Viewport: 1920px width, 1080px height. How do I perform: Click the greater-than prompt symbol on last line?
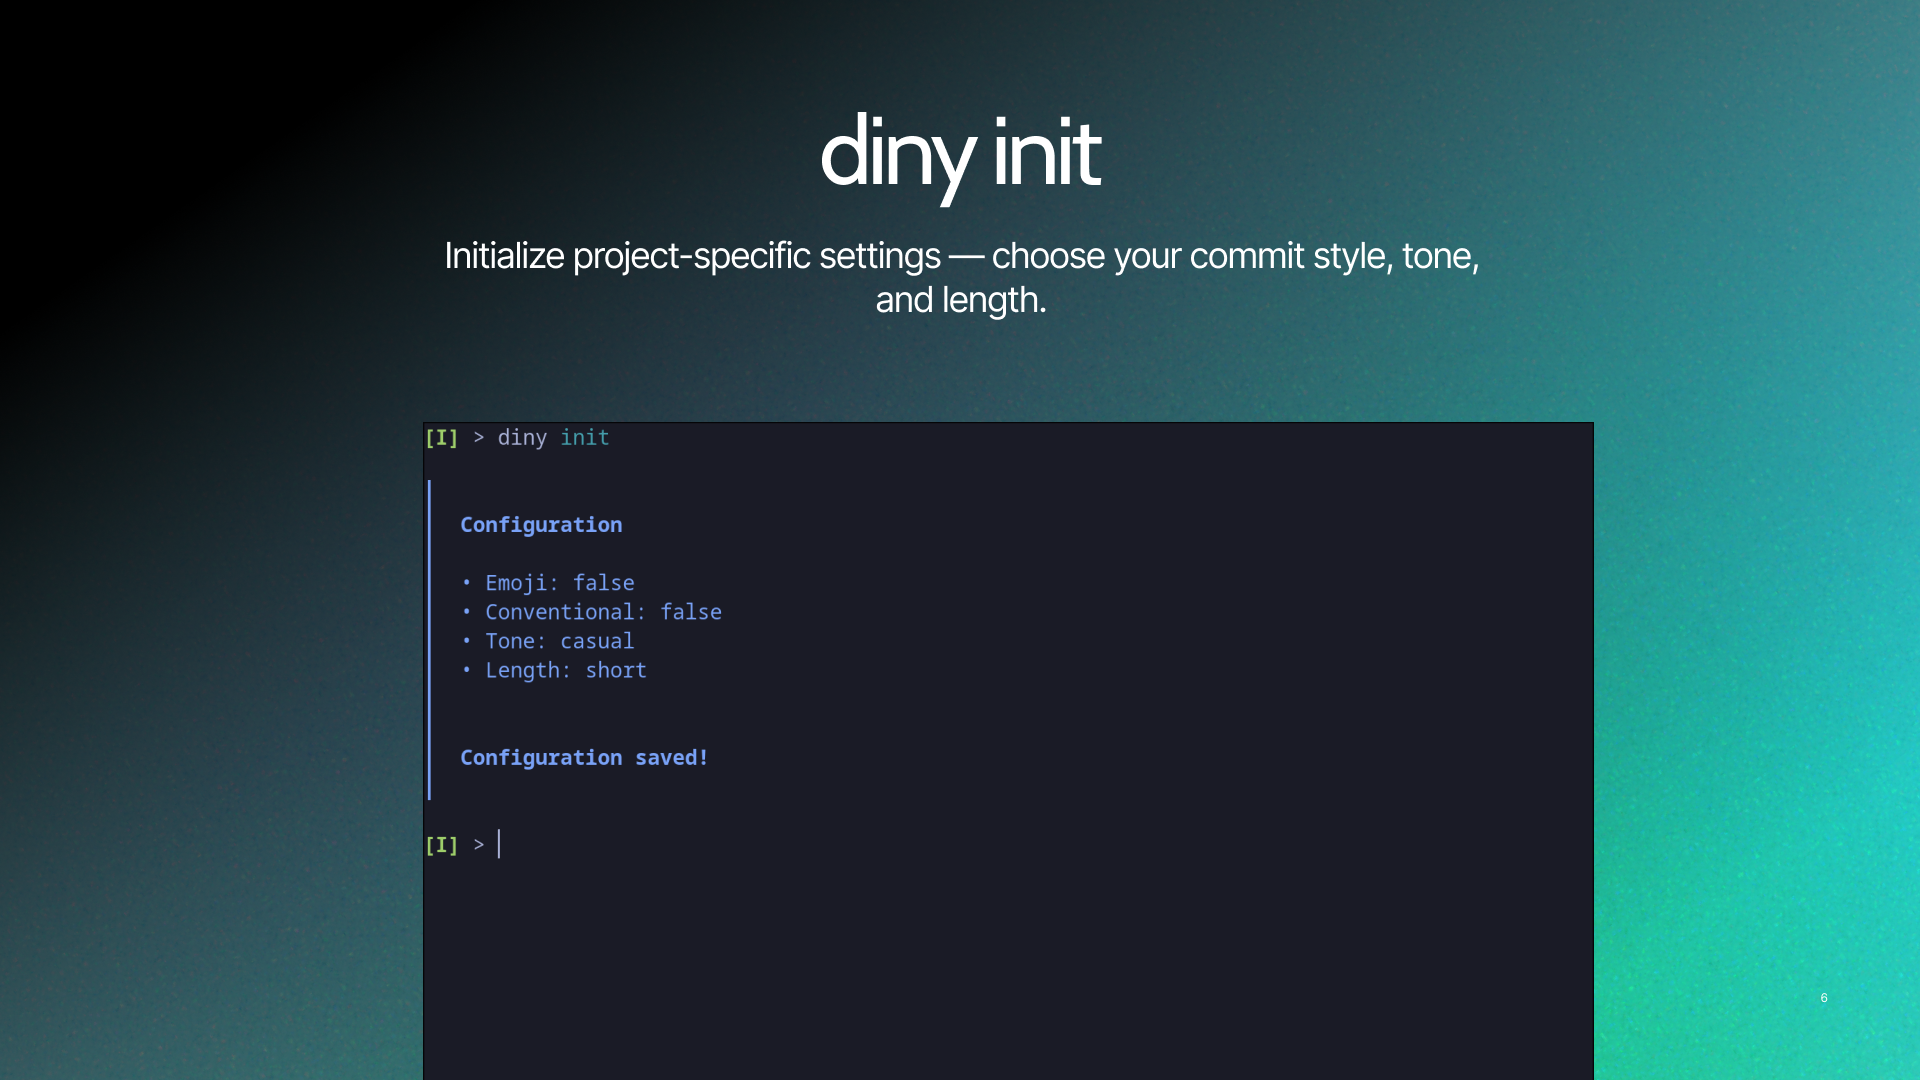click(478, 845)
